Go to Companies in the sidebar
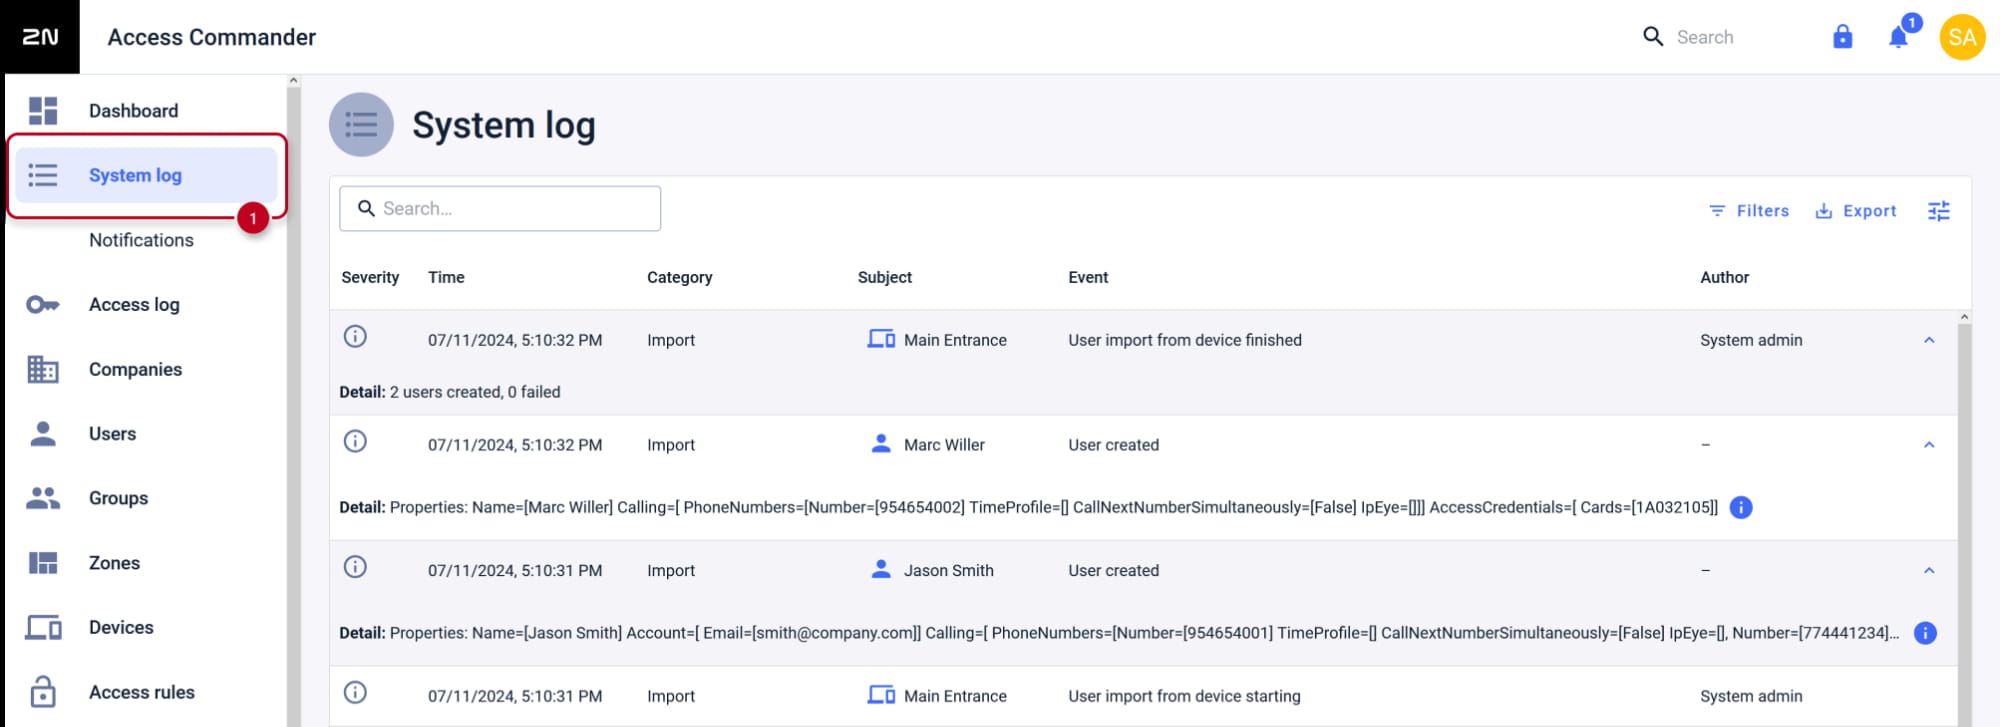 coord(135,369)
